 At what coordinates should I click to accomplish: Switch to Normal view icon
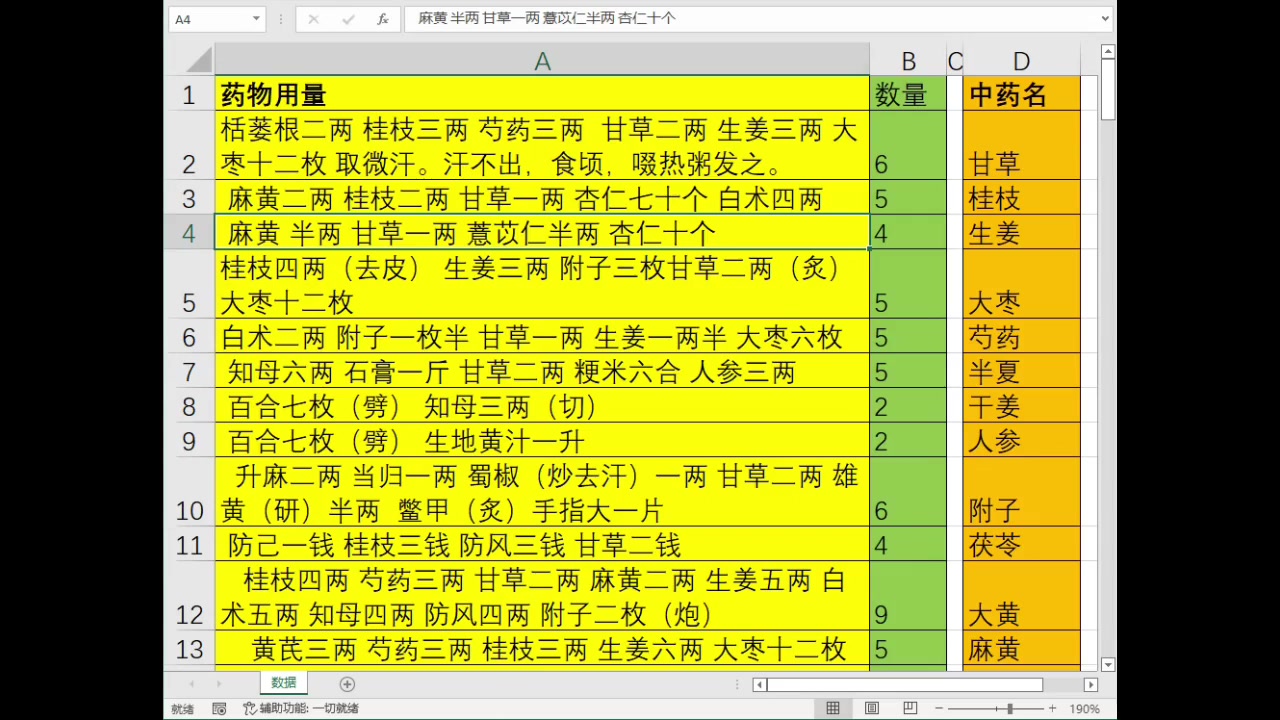tap(833, 708)
